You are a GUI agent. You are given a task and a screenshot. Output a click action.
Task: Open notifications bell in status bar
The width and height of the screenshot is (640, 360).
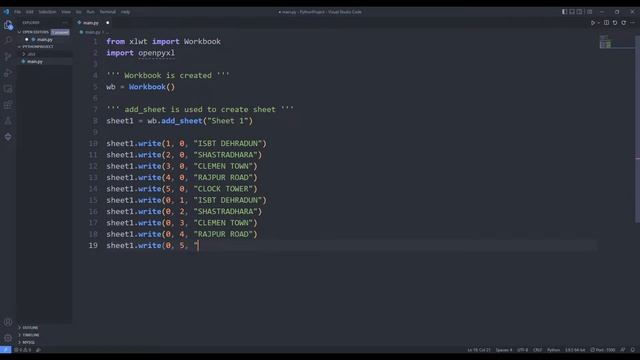(x=633, y=350)
